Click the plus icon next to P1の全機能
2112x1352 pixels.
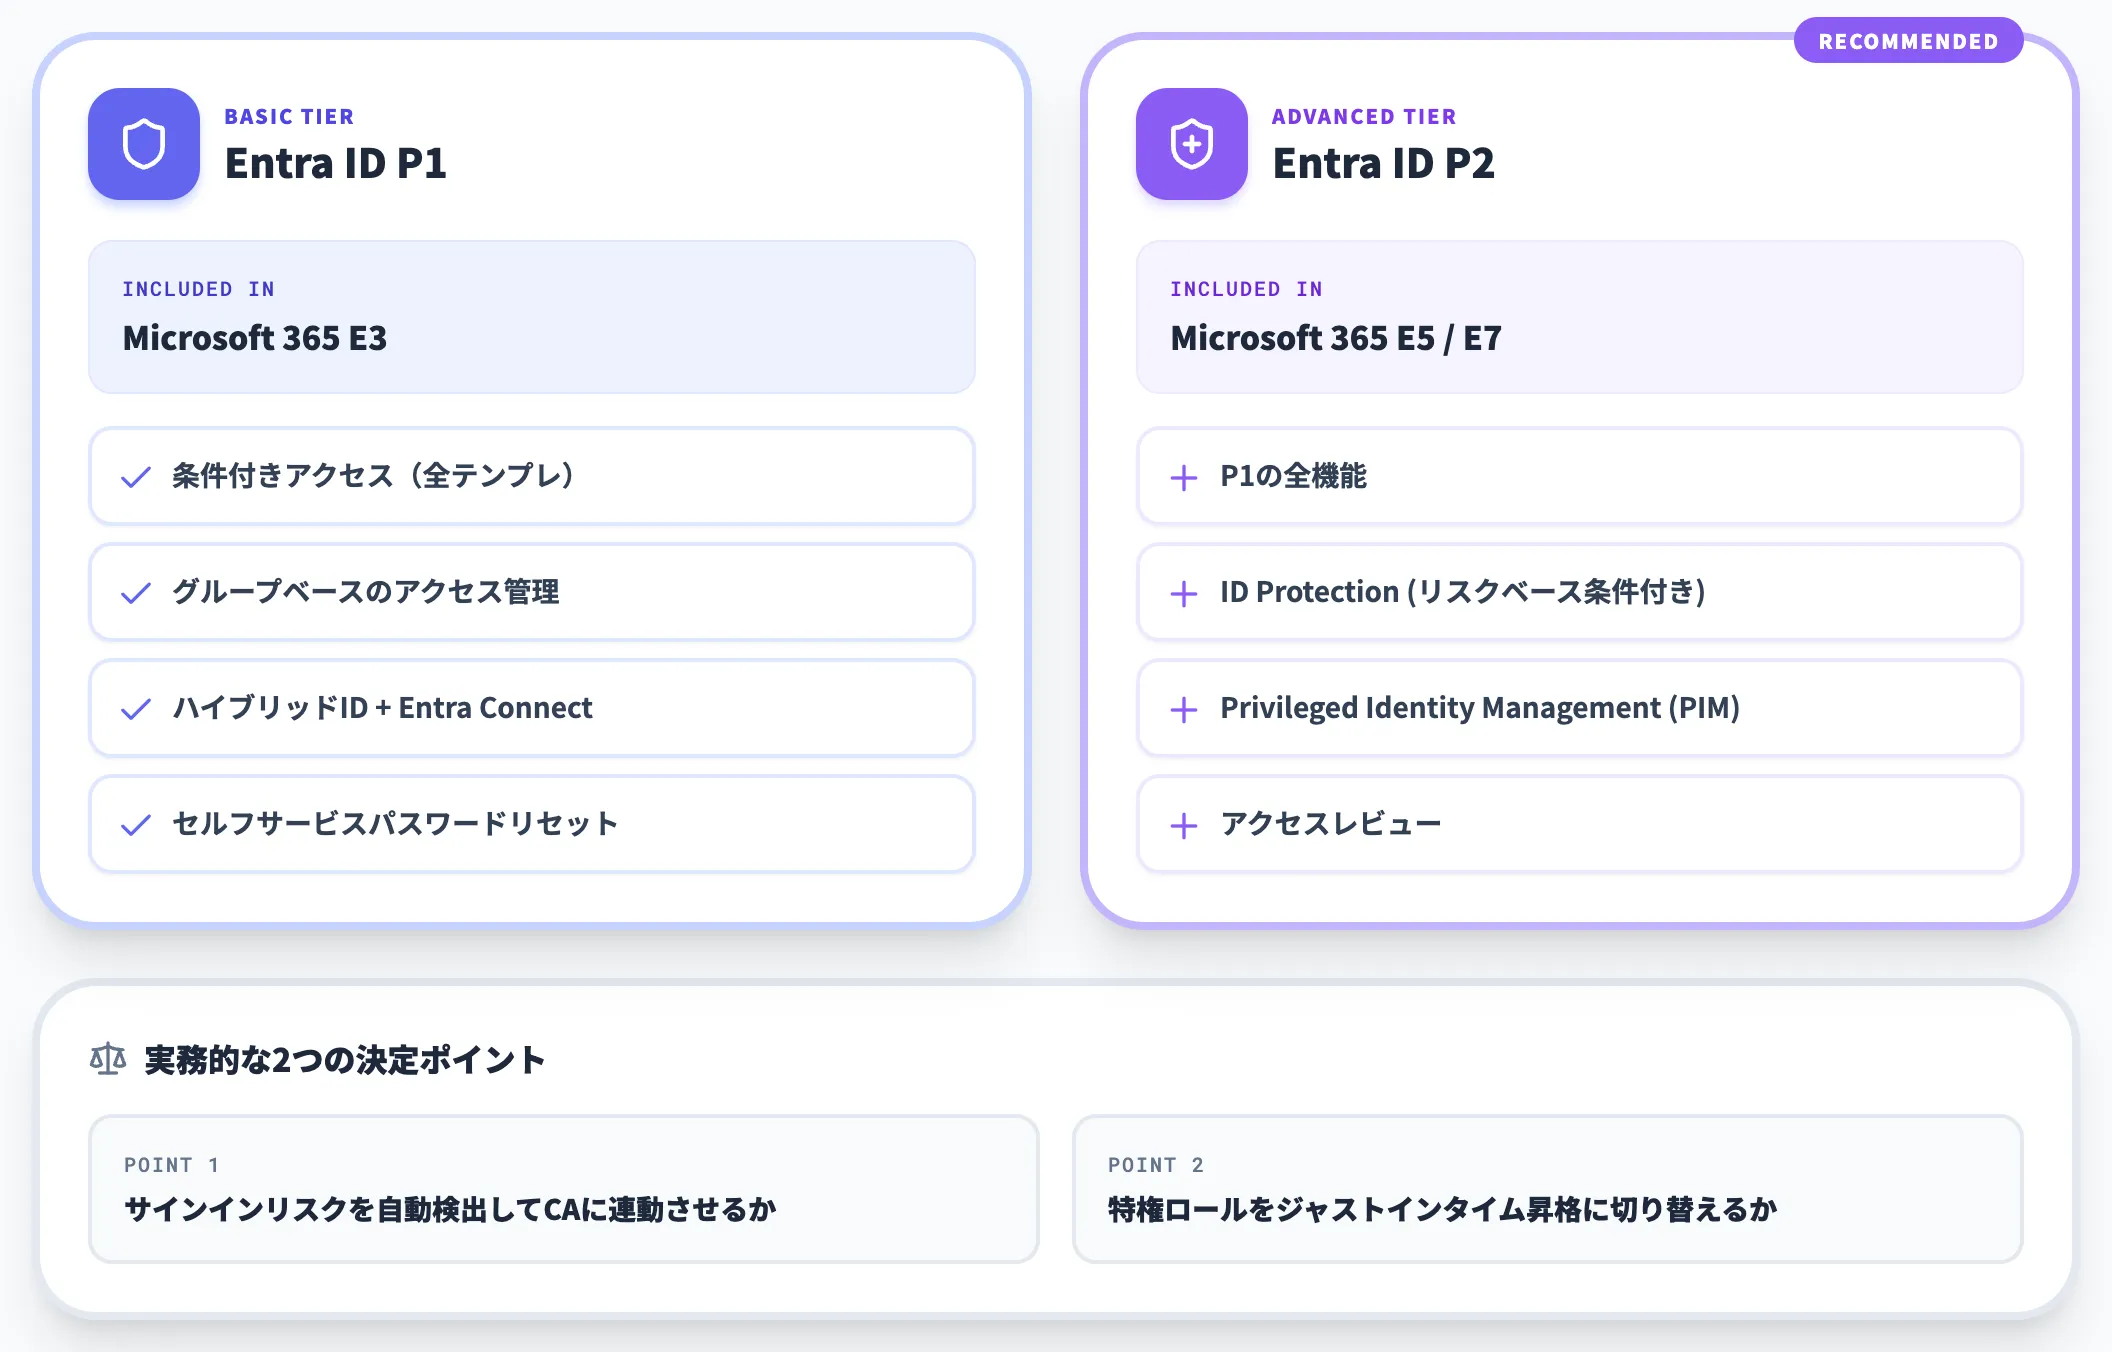[1184, 477]
